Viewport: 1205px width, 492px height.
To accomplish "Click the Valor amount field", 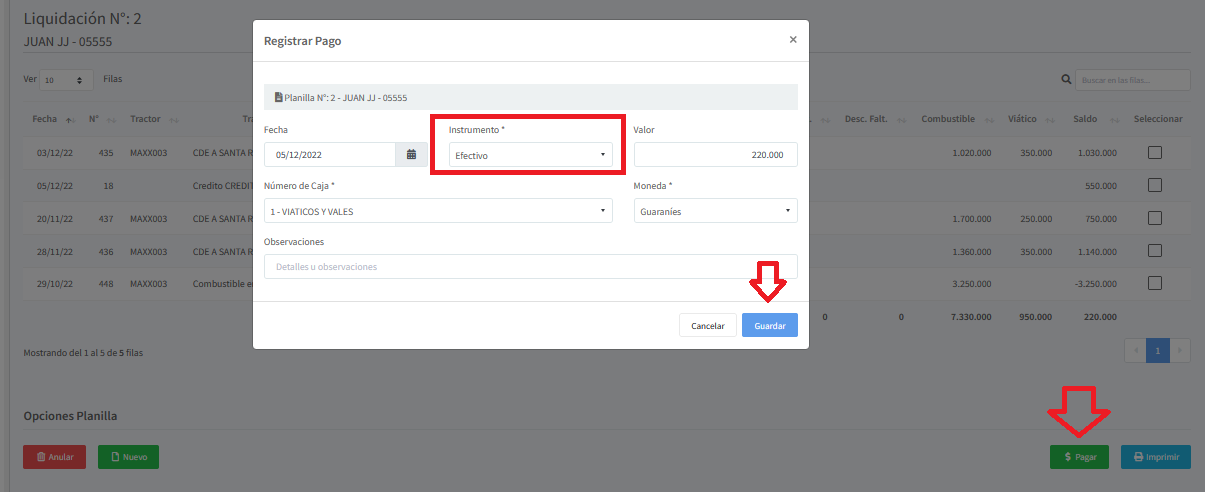I will [x=715, y=155].
